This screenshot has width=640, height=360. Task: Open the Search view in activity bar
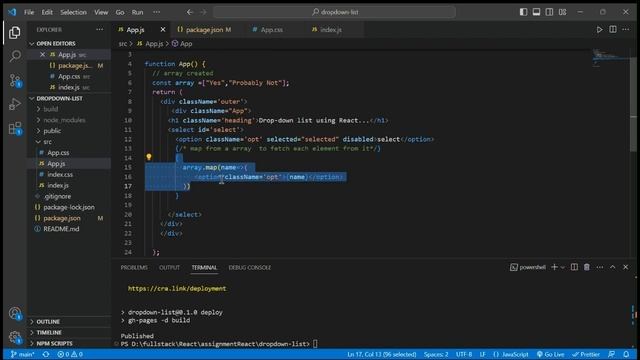click(15, 56)
